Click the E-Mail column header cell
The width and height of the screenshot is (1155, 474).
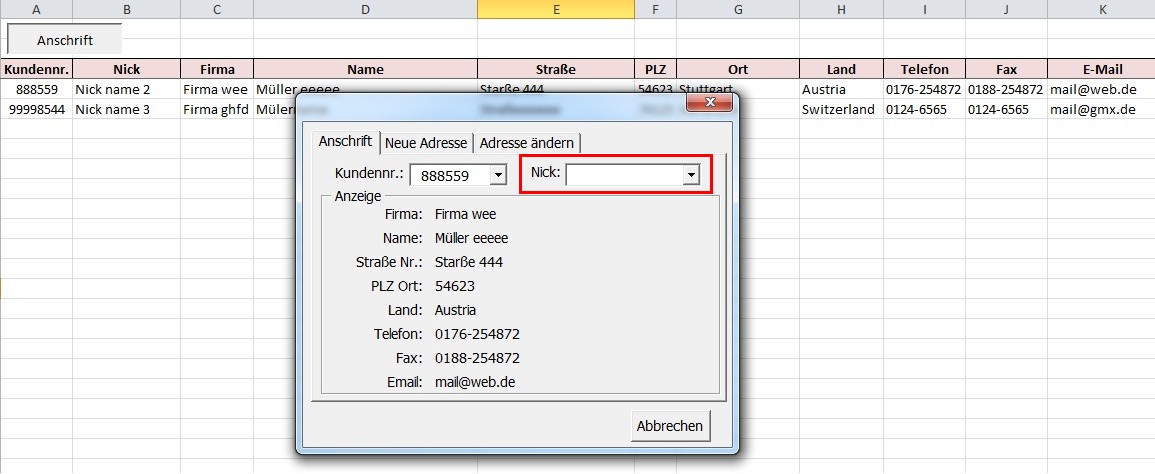(x=1101, y=69)
